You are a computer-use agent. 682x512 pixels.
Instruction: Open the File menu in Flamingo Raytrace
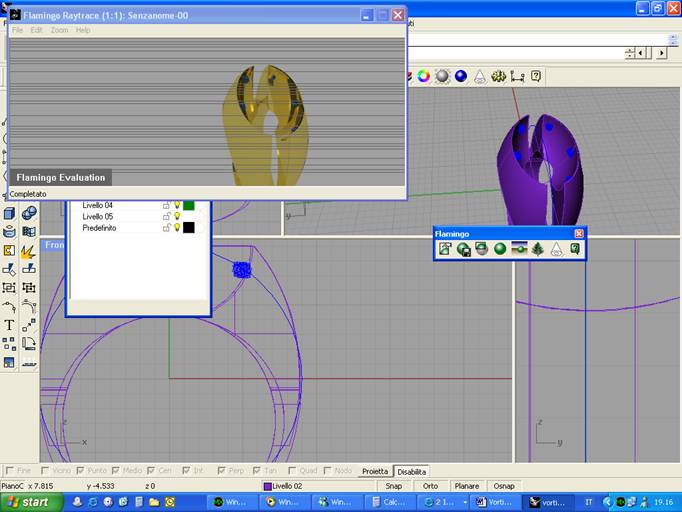pos(17,30)
